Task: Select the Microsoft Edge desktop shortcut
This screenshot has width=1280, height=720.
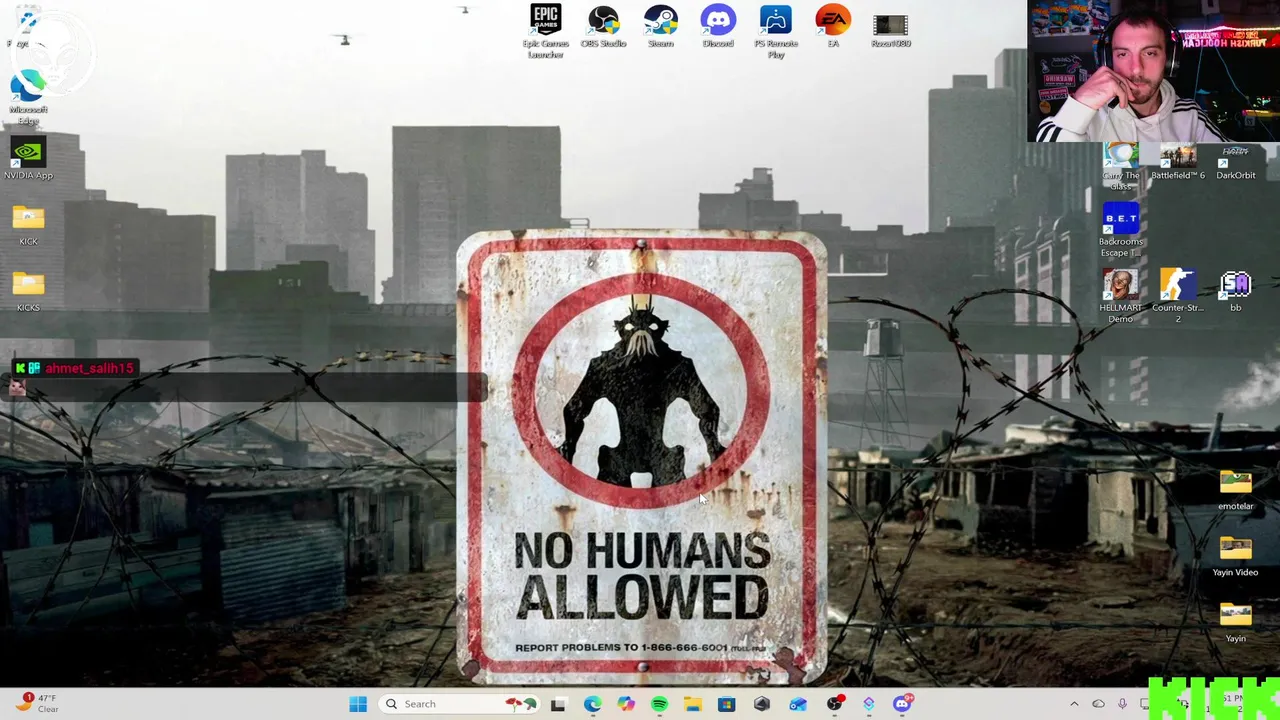Action: pyautogui.click(x=28, y=97)
